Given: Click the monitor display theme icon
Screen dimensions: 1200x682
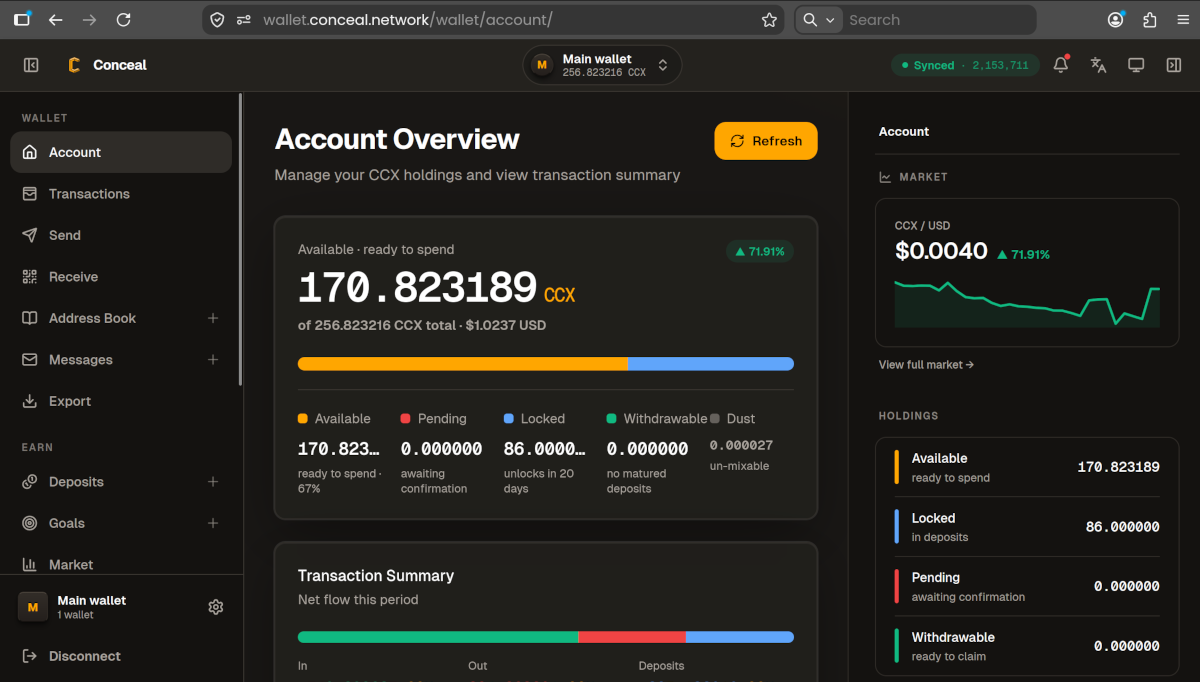Looking at the screenshot, I should (x=1136, y=65).
